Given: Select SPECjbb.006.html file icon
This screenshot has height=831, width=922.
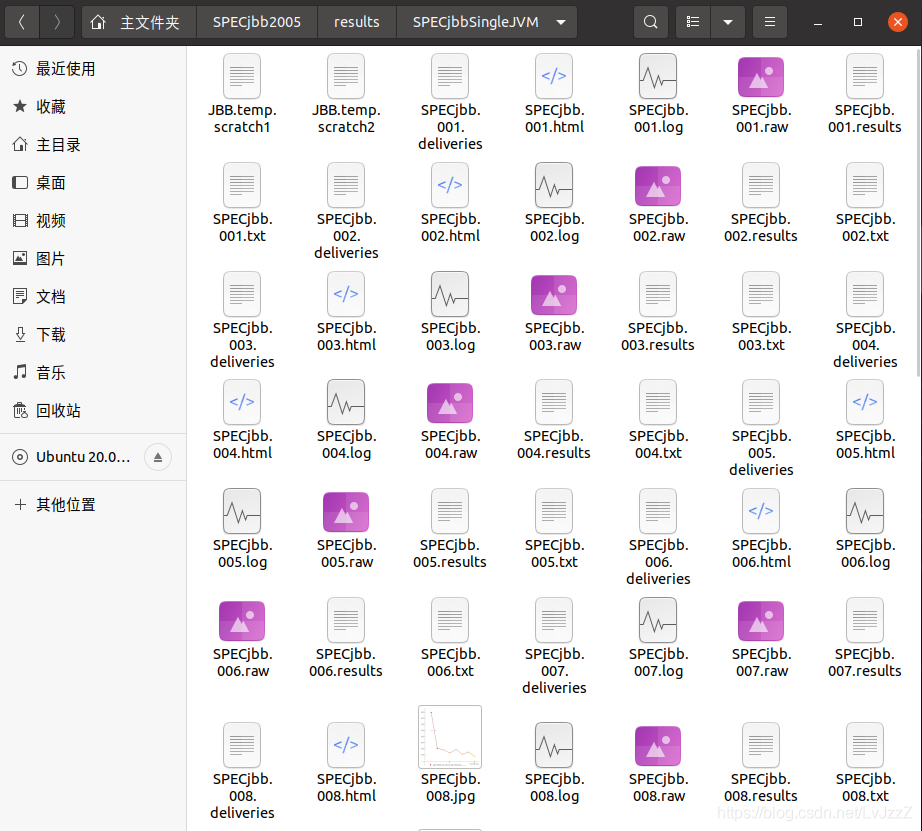Looking at the screenshot, I should point(761,510).
